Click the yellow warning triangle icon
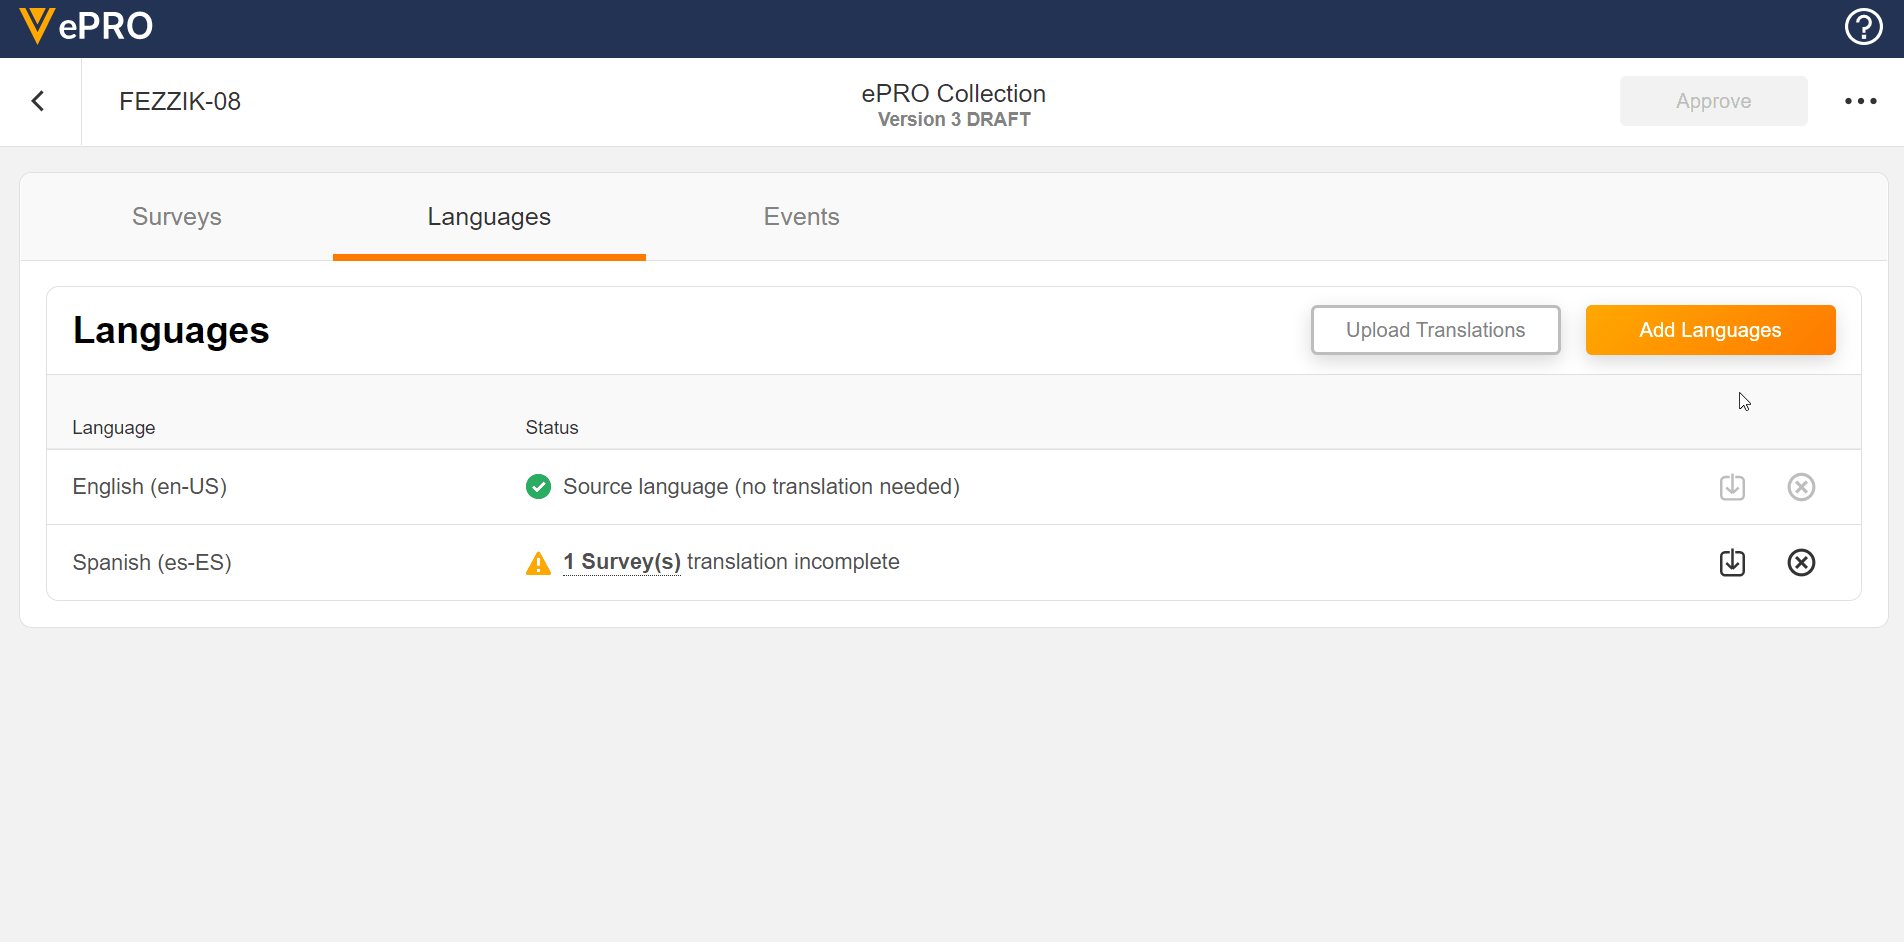Screen dimensions: 1904x942 538,564
